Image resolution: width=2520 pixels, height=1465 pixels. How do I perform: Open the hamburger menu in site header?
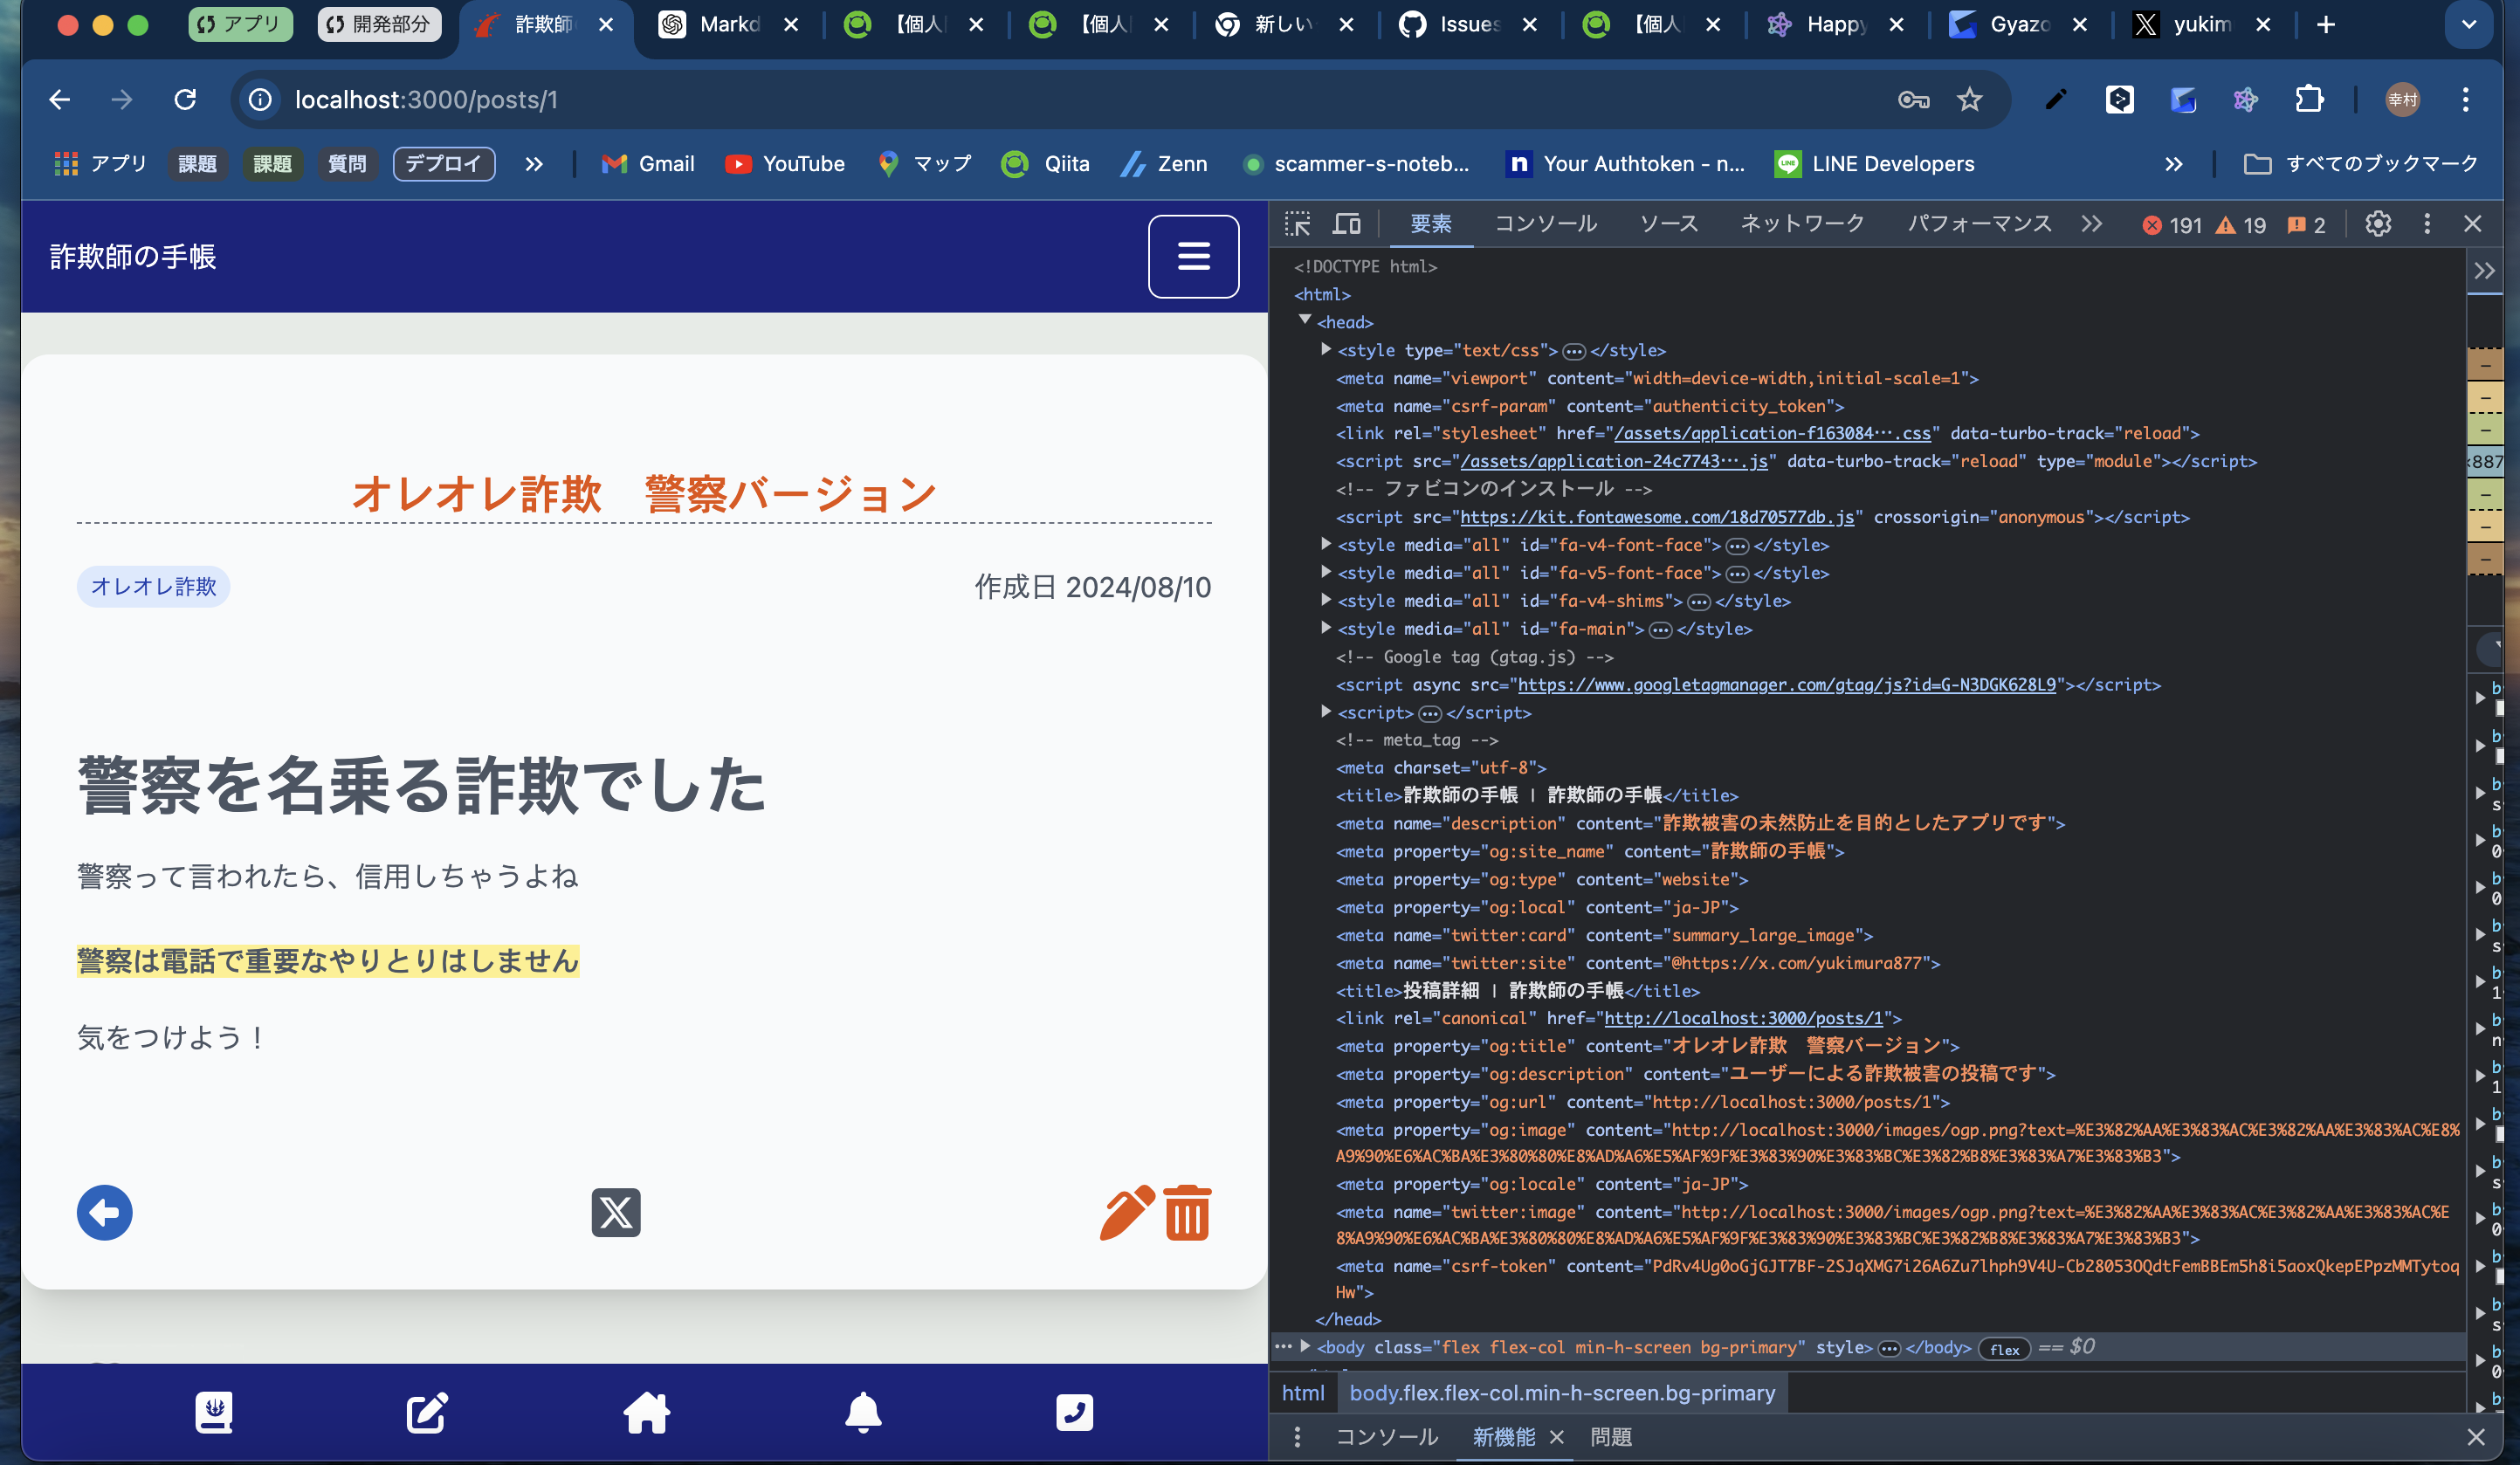tap(1193, 257)
